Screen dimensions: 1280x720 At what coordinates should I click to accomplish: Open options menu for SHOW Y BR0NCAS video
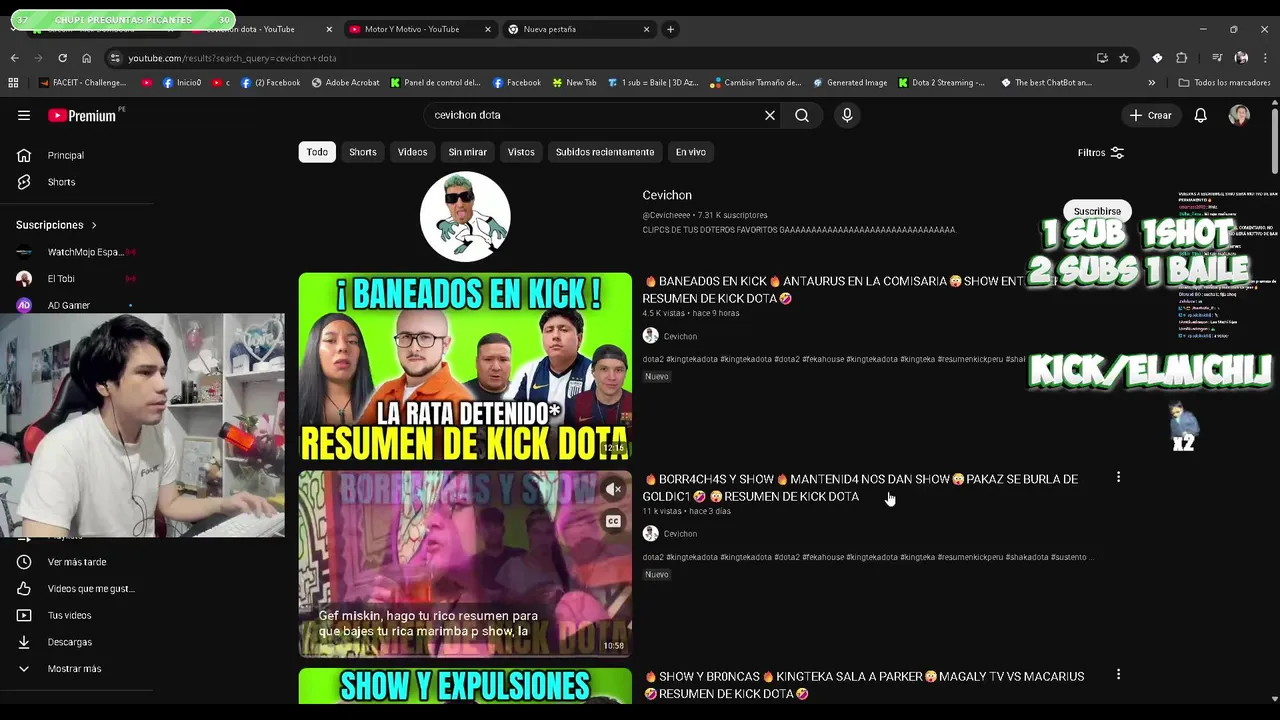click(1118, 675)
